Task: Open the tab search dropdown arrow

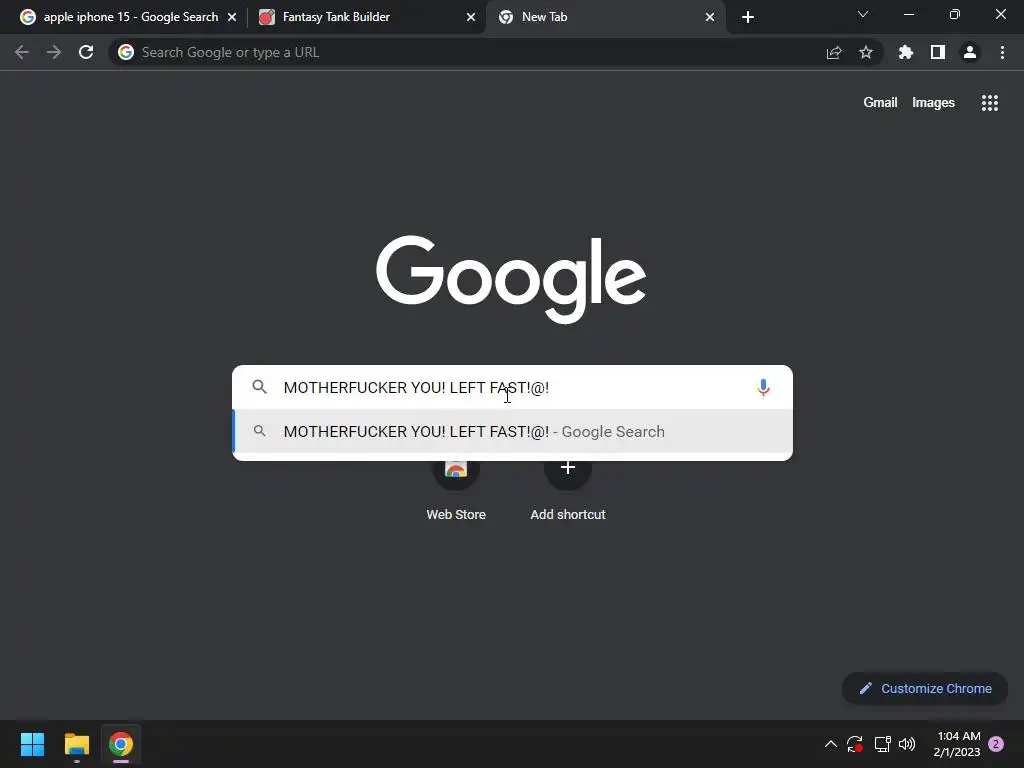Action: click(863, 14)
